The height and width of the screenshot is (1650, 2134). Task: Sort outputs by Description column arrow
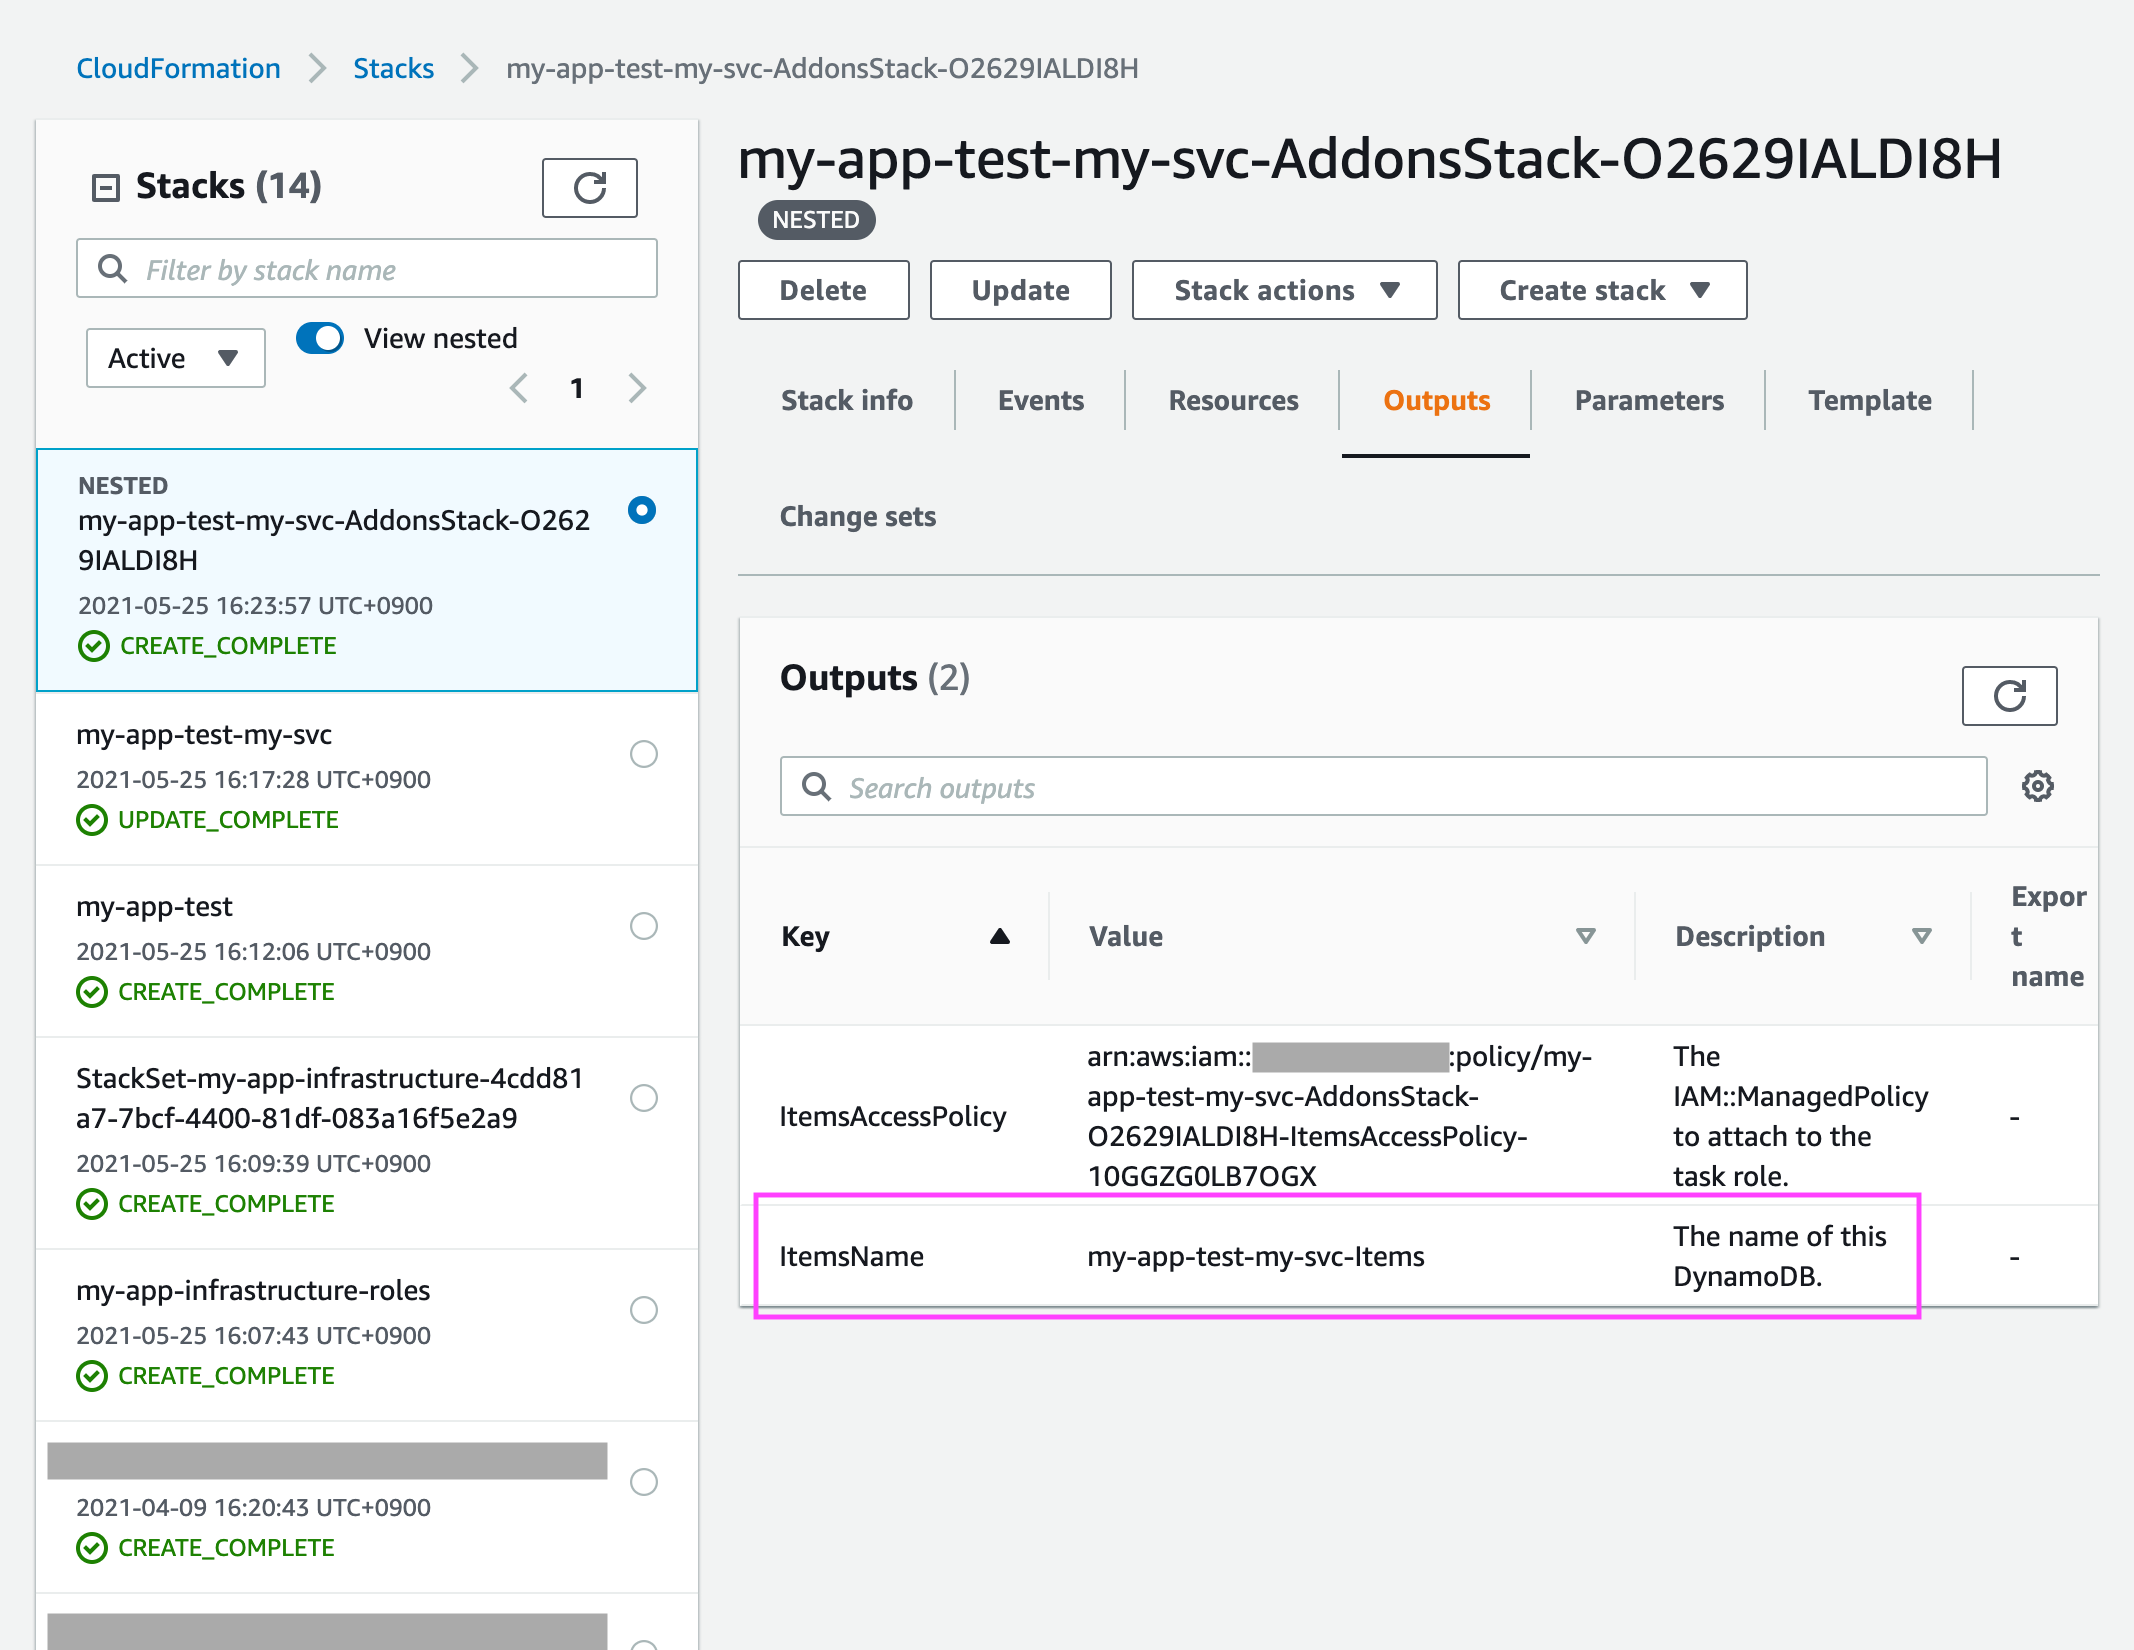coord(1921,937)
